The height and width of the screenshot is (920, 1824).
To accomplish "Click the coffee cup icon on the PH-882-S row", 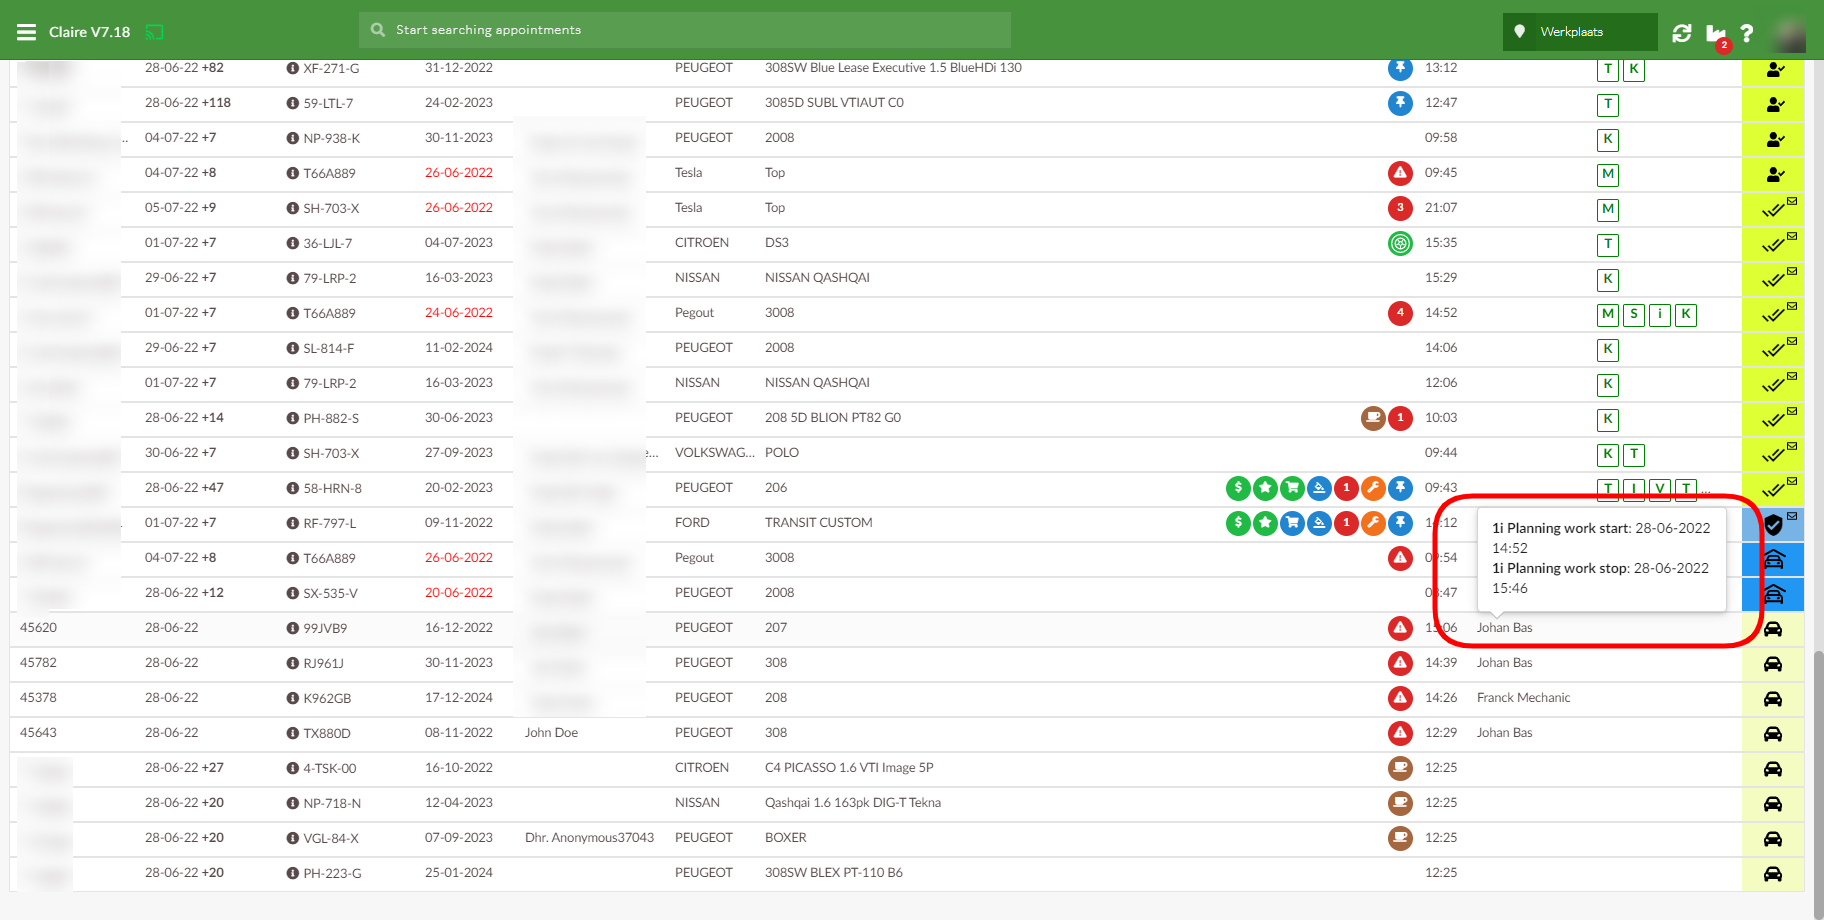I will pyautogui.click(x=1373, y=418).
